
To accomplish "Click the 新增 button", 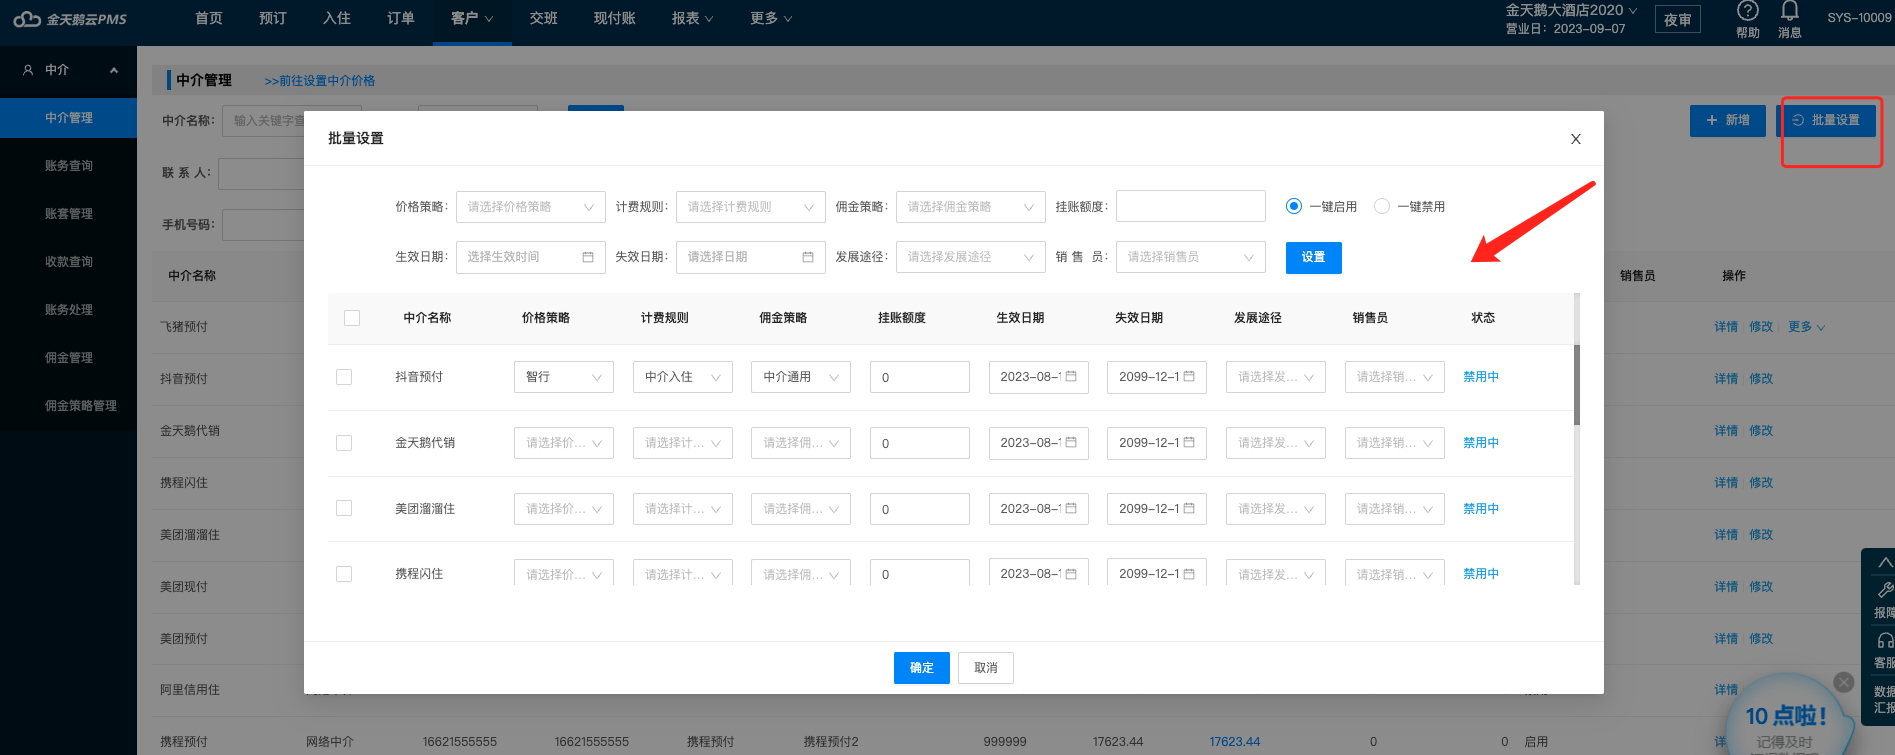I will click(1728, 120).
